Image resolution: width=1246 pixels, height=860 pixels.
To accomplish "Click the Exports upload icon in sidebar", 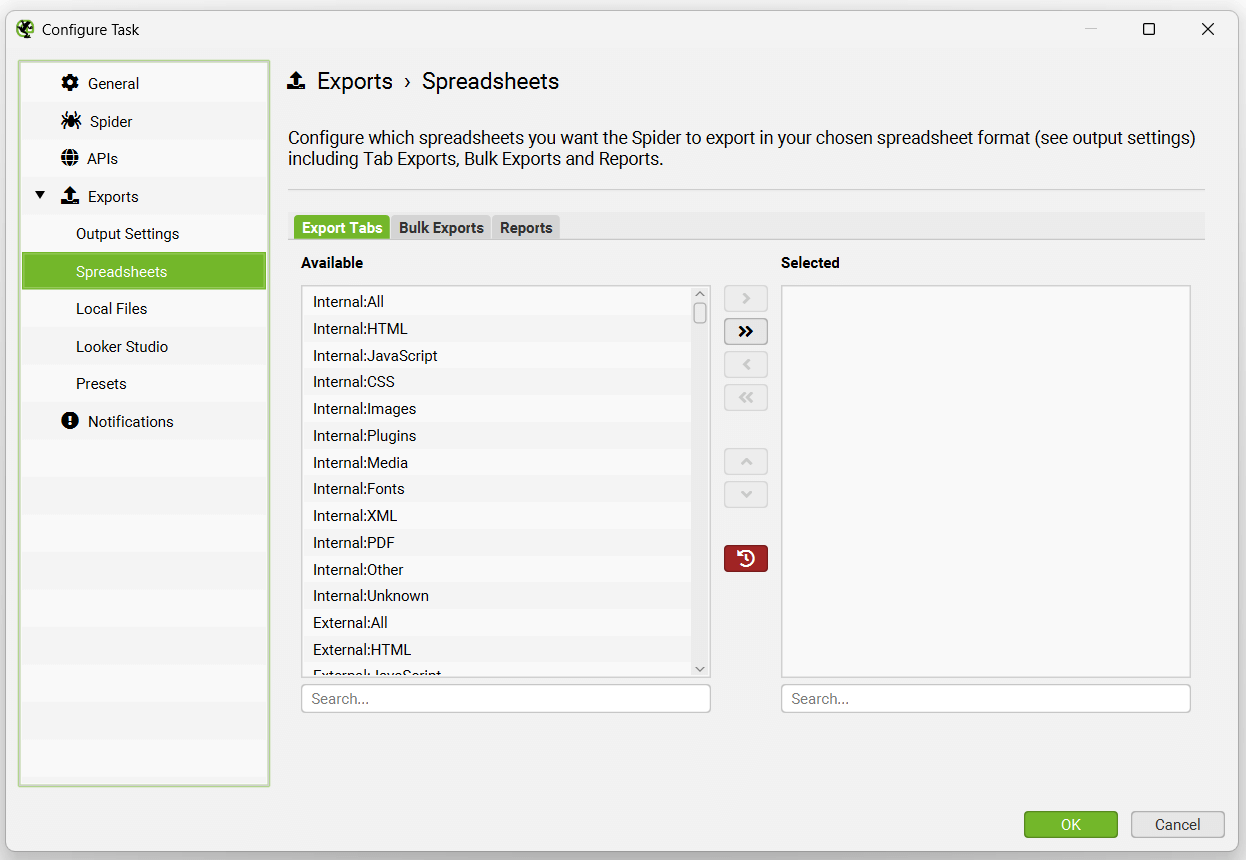I will coord(69,196).
